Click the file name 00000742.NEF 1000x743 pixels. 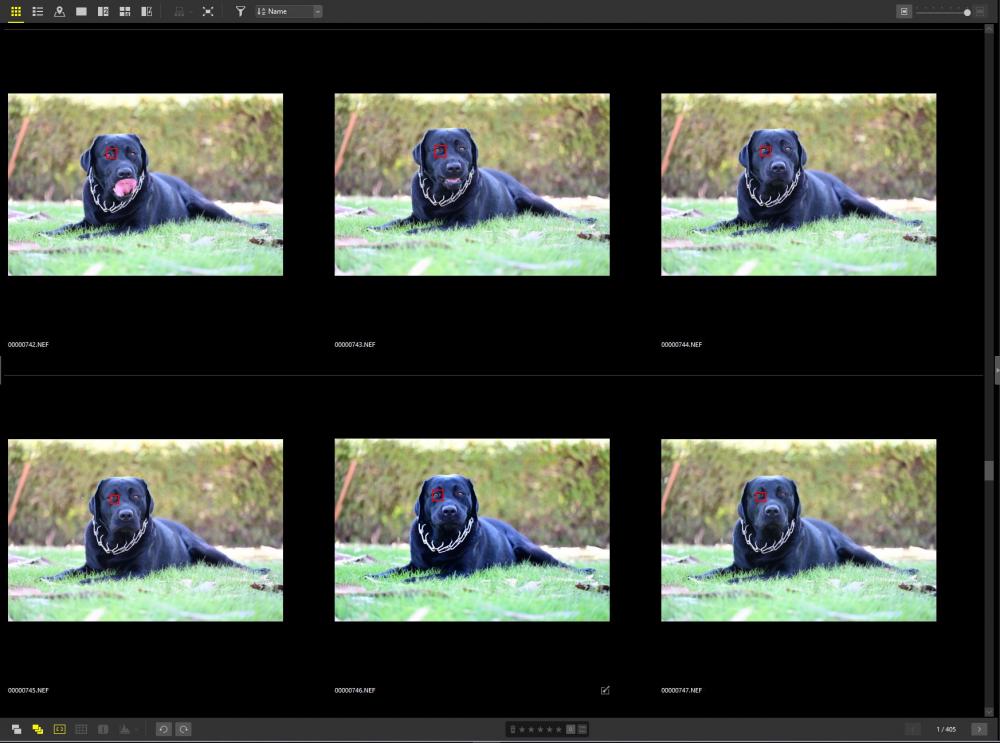click(28, 344)
